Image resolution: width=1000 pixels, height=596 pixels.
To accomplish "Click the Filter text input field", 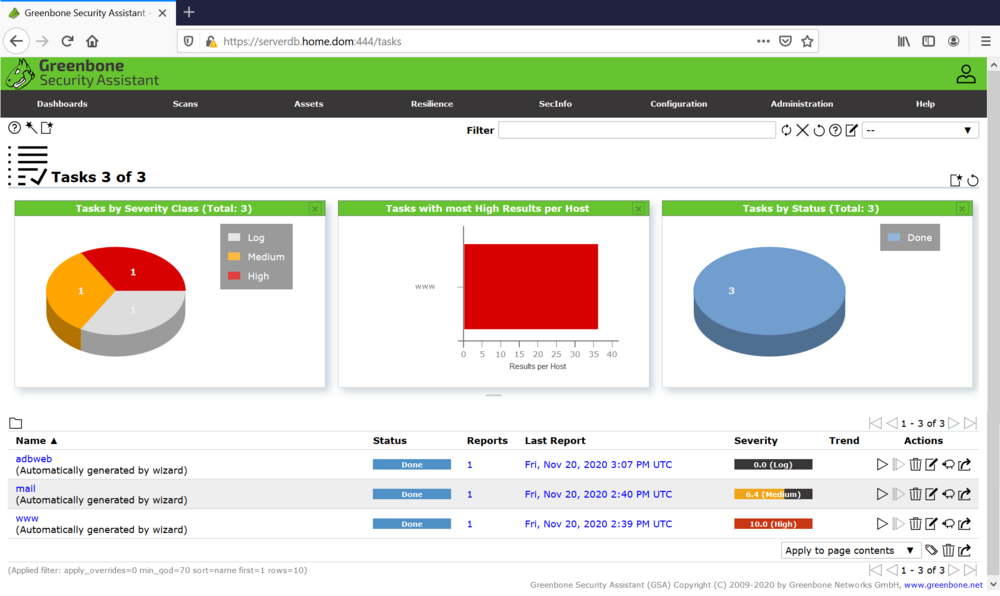I will (636, 130).
